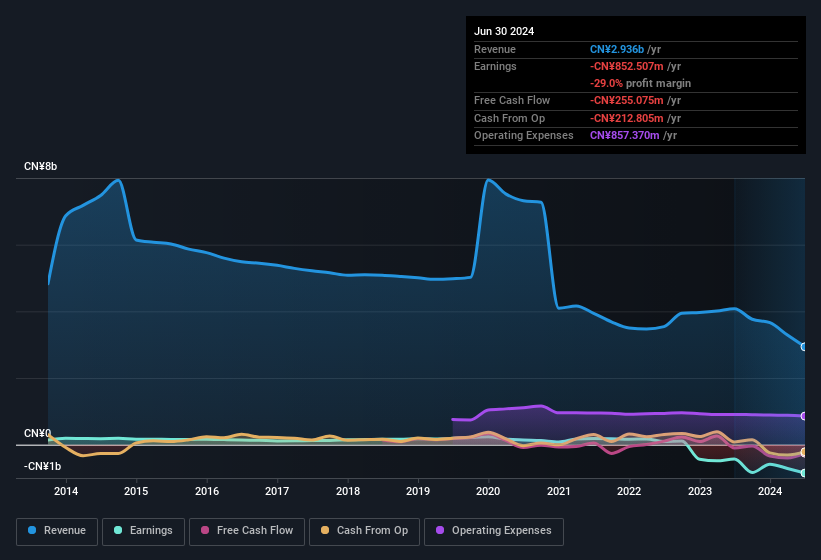This screenshot has width=821, height=560.
Task: Click the -CN¥852.507m earnings value
Action: [627, 66]
